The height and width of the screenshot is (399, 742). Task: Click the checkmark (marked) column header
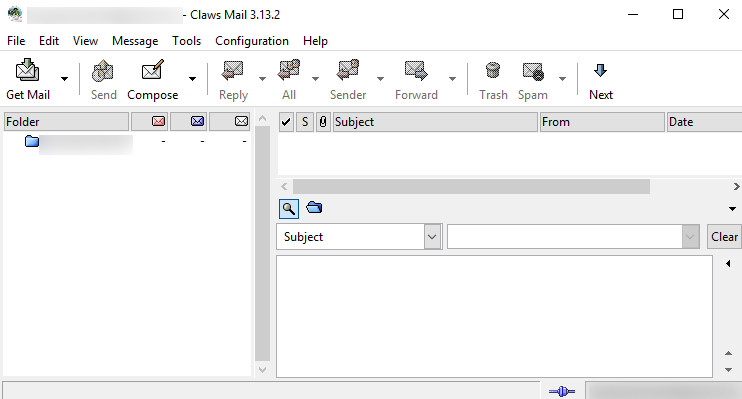tap(286, 122)
